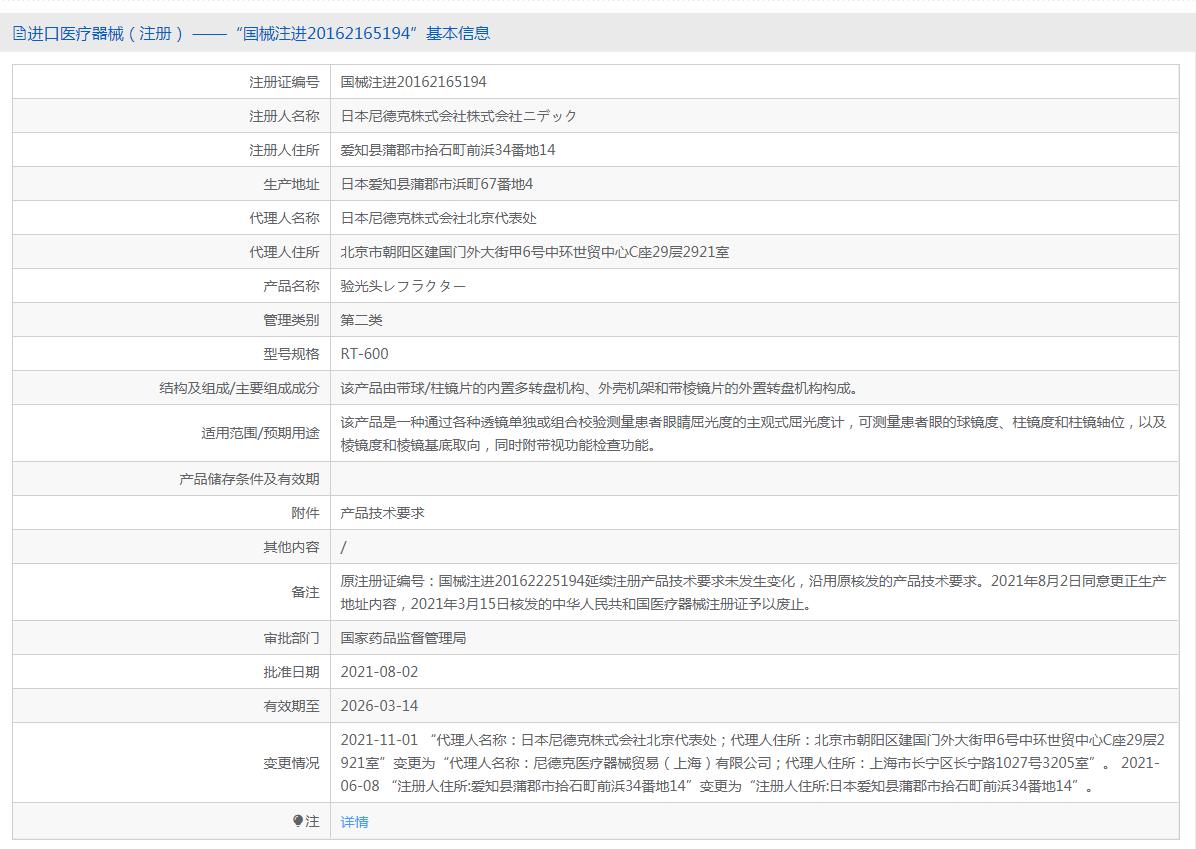
Task: Select expiry date 2026-03-14
Action: pos(379,706)
